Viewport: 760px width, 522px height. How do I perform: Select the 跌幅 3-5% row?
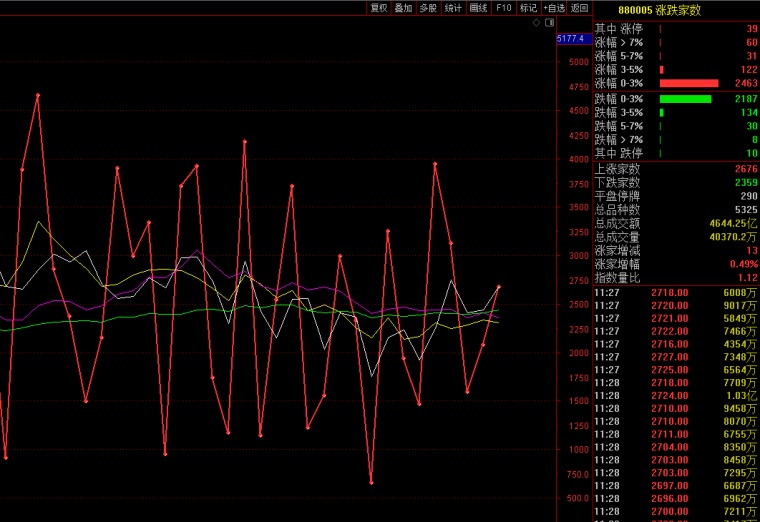pyautogui.click(x=676, y=112)
